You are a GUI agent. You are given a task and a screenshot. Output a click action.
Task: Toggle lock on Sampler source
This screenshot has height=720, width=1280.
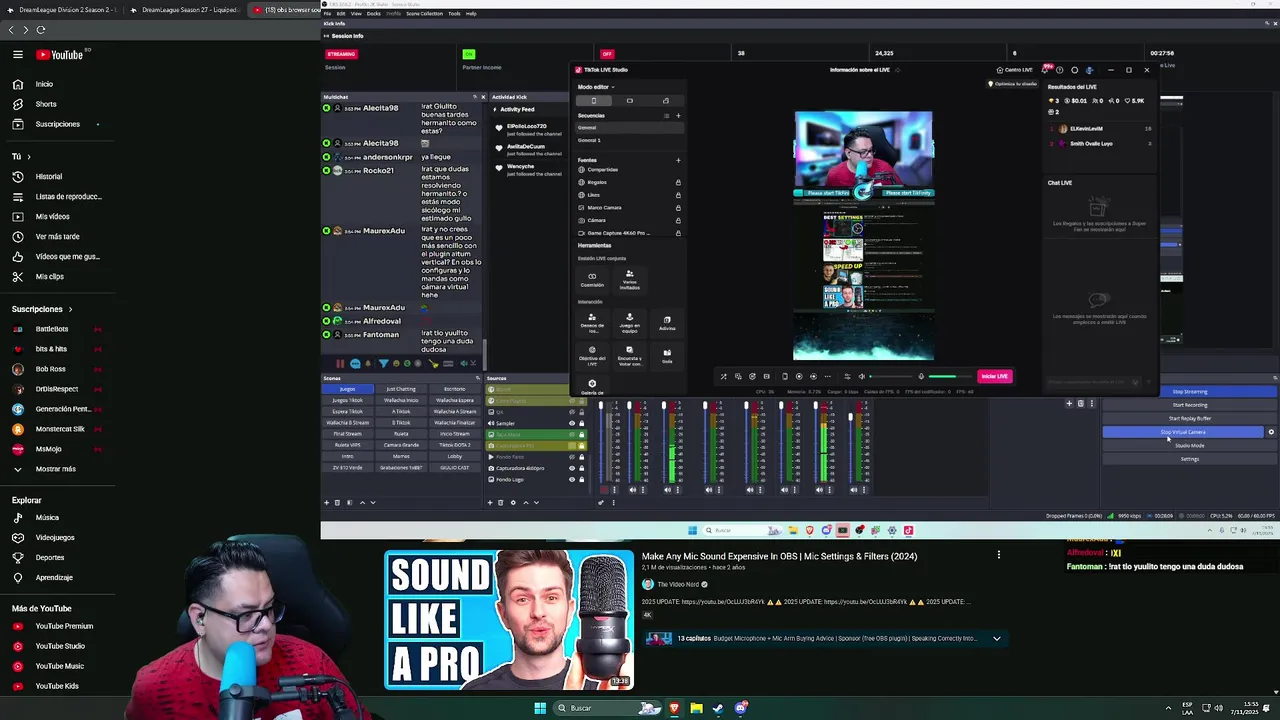pos(581,423)
